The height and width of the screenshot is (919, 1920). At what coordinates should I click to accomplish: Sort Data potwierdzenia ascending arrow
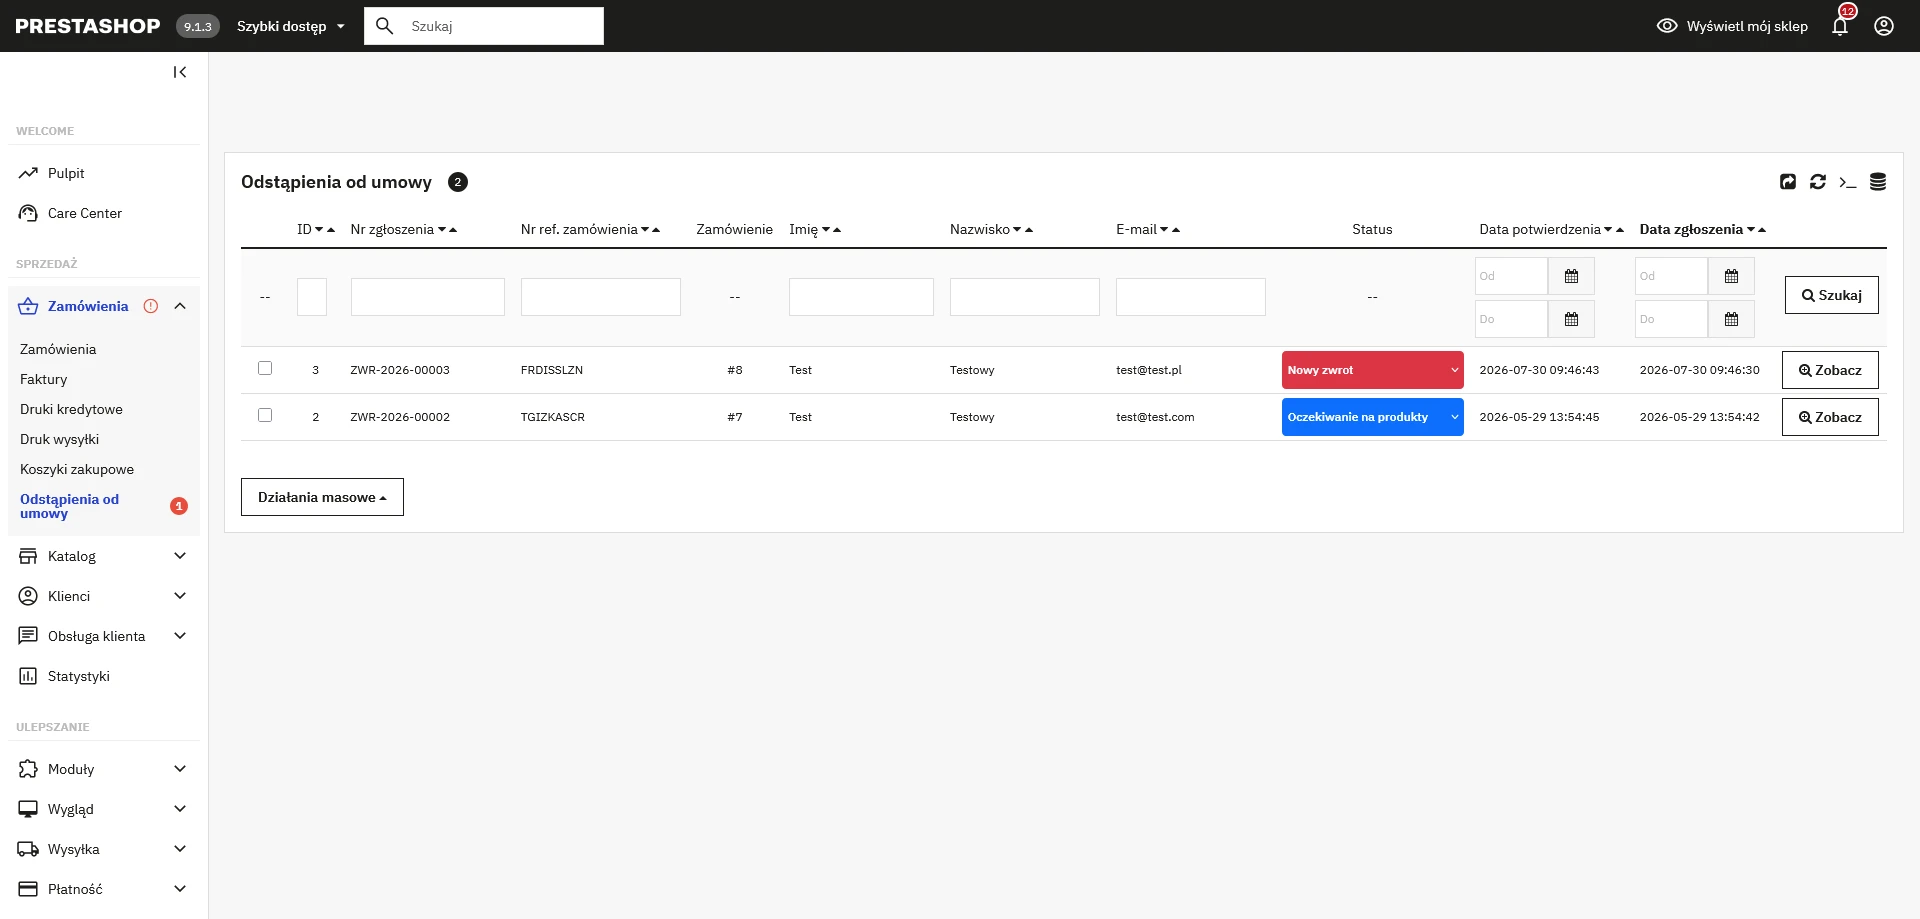tap(1620, 230)
